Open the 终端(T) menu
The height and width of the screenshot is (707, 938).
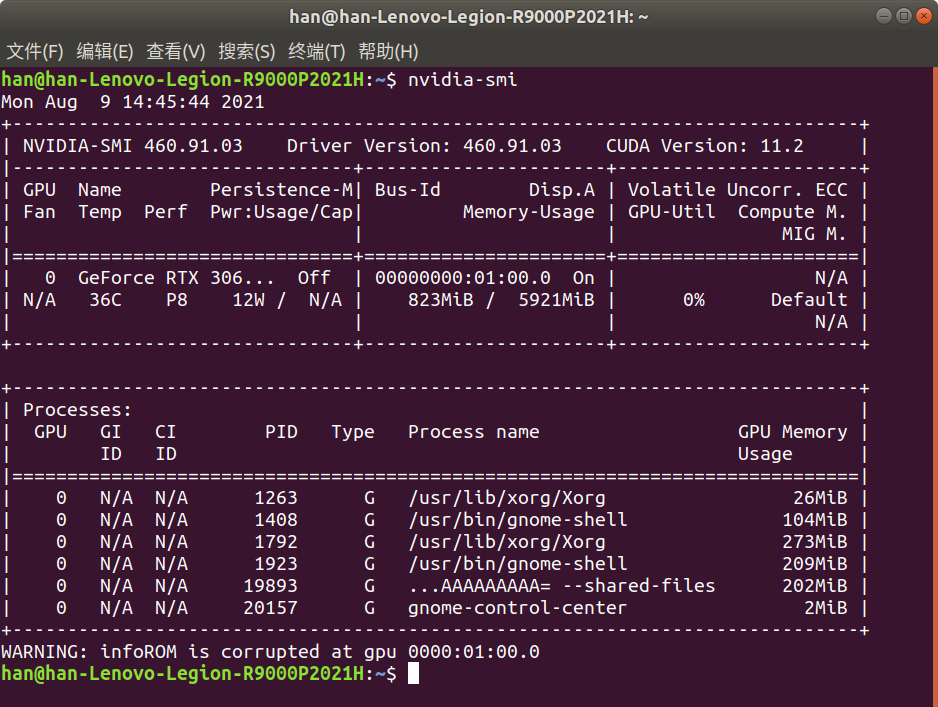[x=316, y=52]
